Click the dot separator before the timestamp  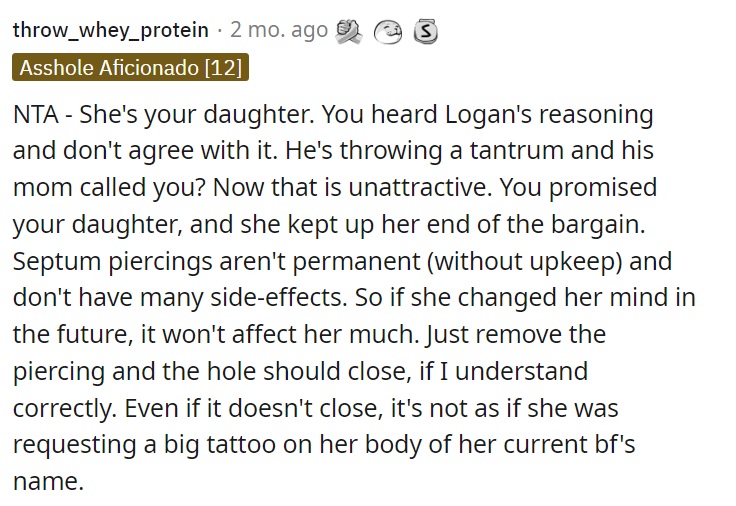pos(219,31)
